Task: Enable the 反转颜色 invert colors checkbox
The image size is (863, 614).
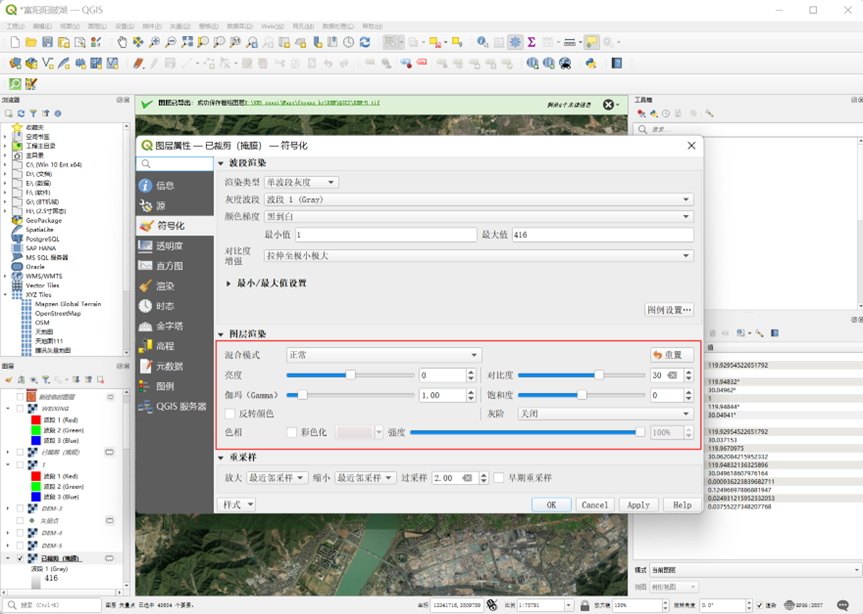Action: 231,413
